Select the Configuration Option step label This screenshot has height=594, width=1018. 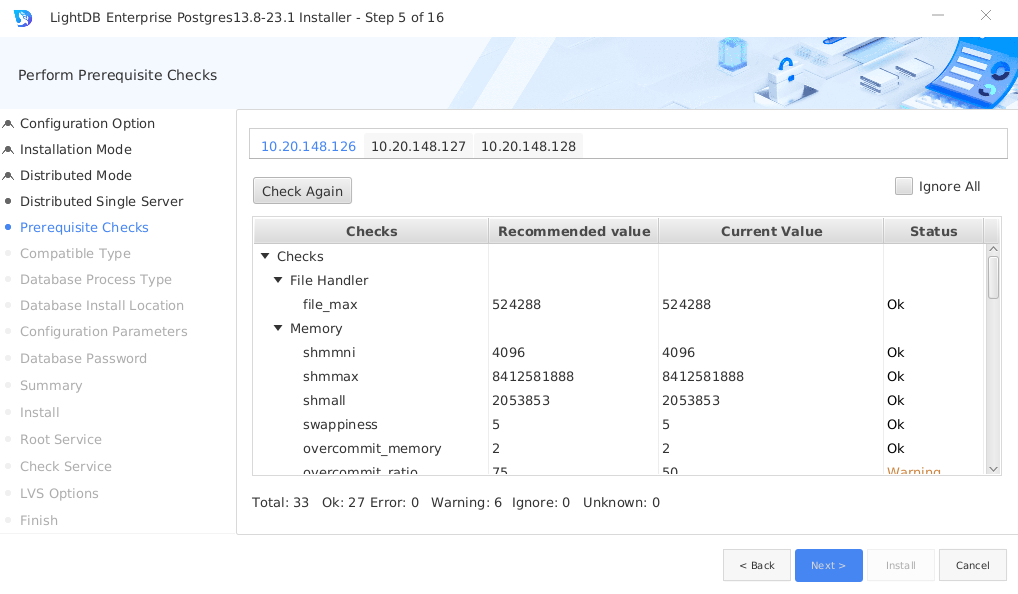coord(87,123)
